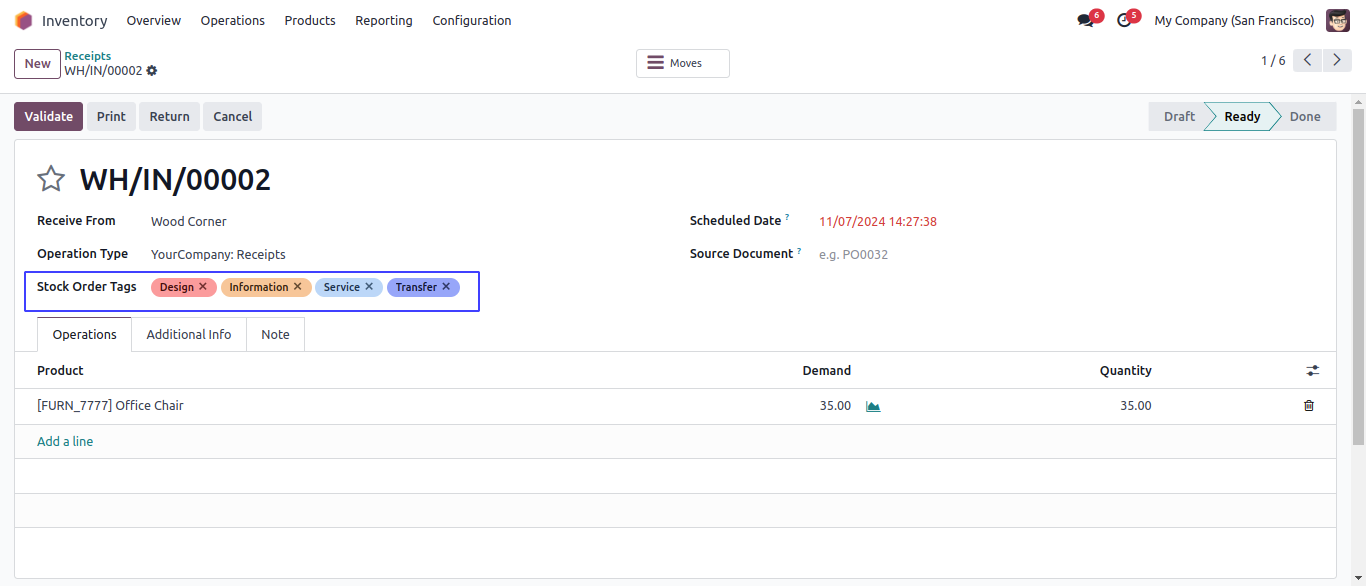
Task: Remove the Design tag
Action: (203, 286)
